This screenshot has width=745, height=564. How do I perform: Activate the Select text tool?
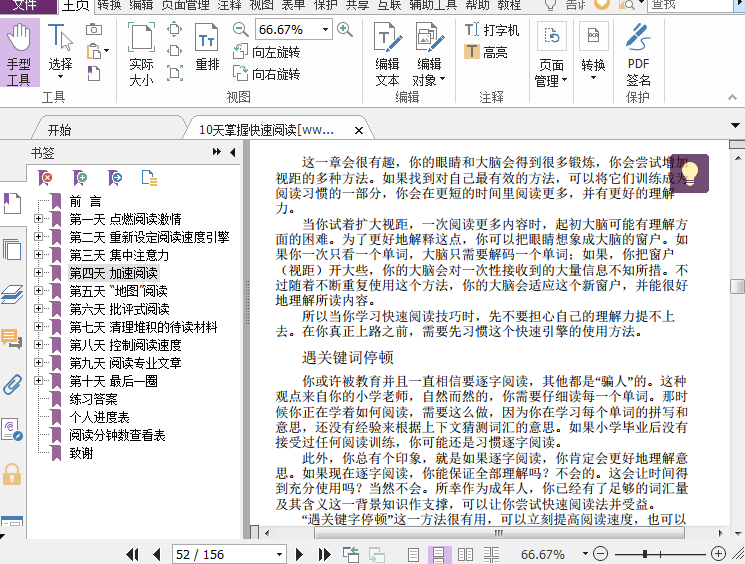60,51
